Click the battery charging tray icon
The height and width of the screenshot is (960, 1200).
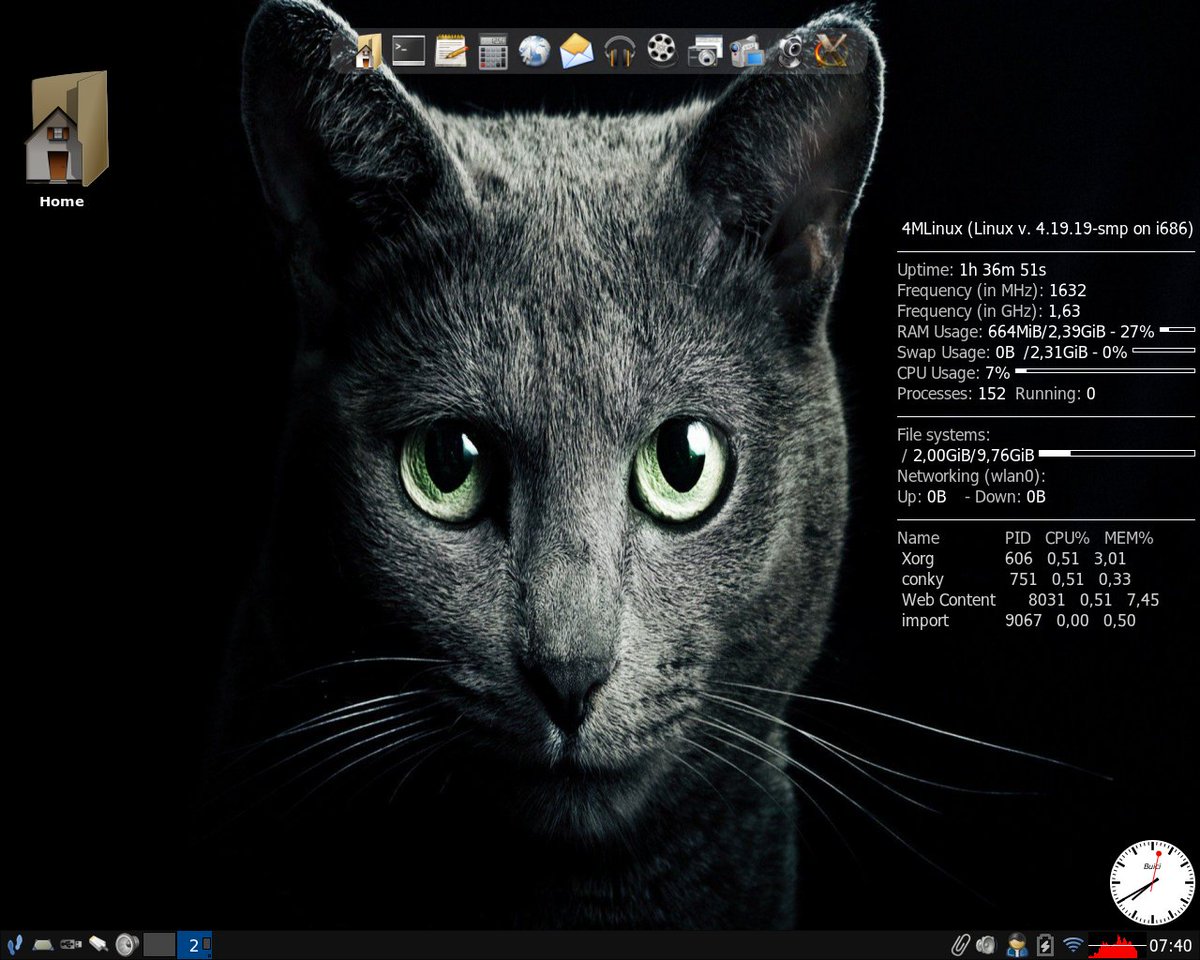(1045, 944)
